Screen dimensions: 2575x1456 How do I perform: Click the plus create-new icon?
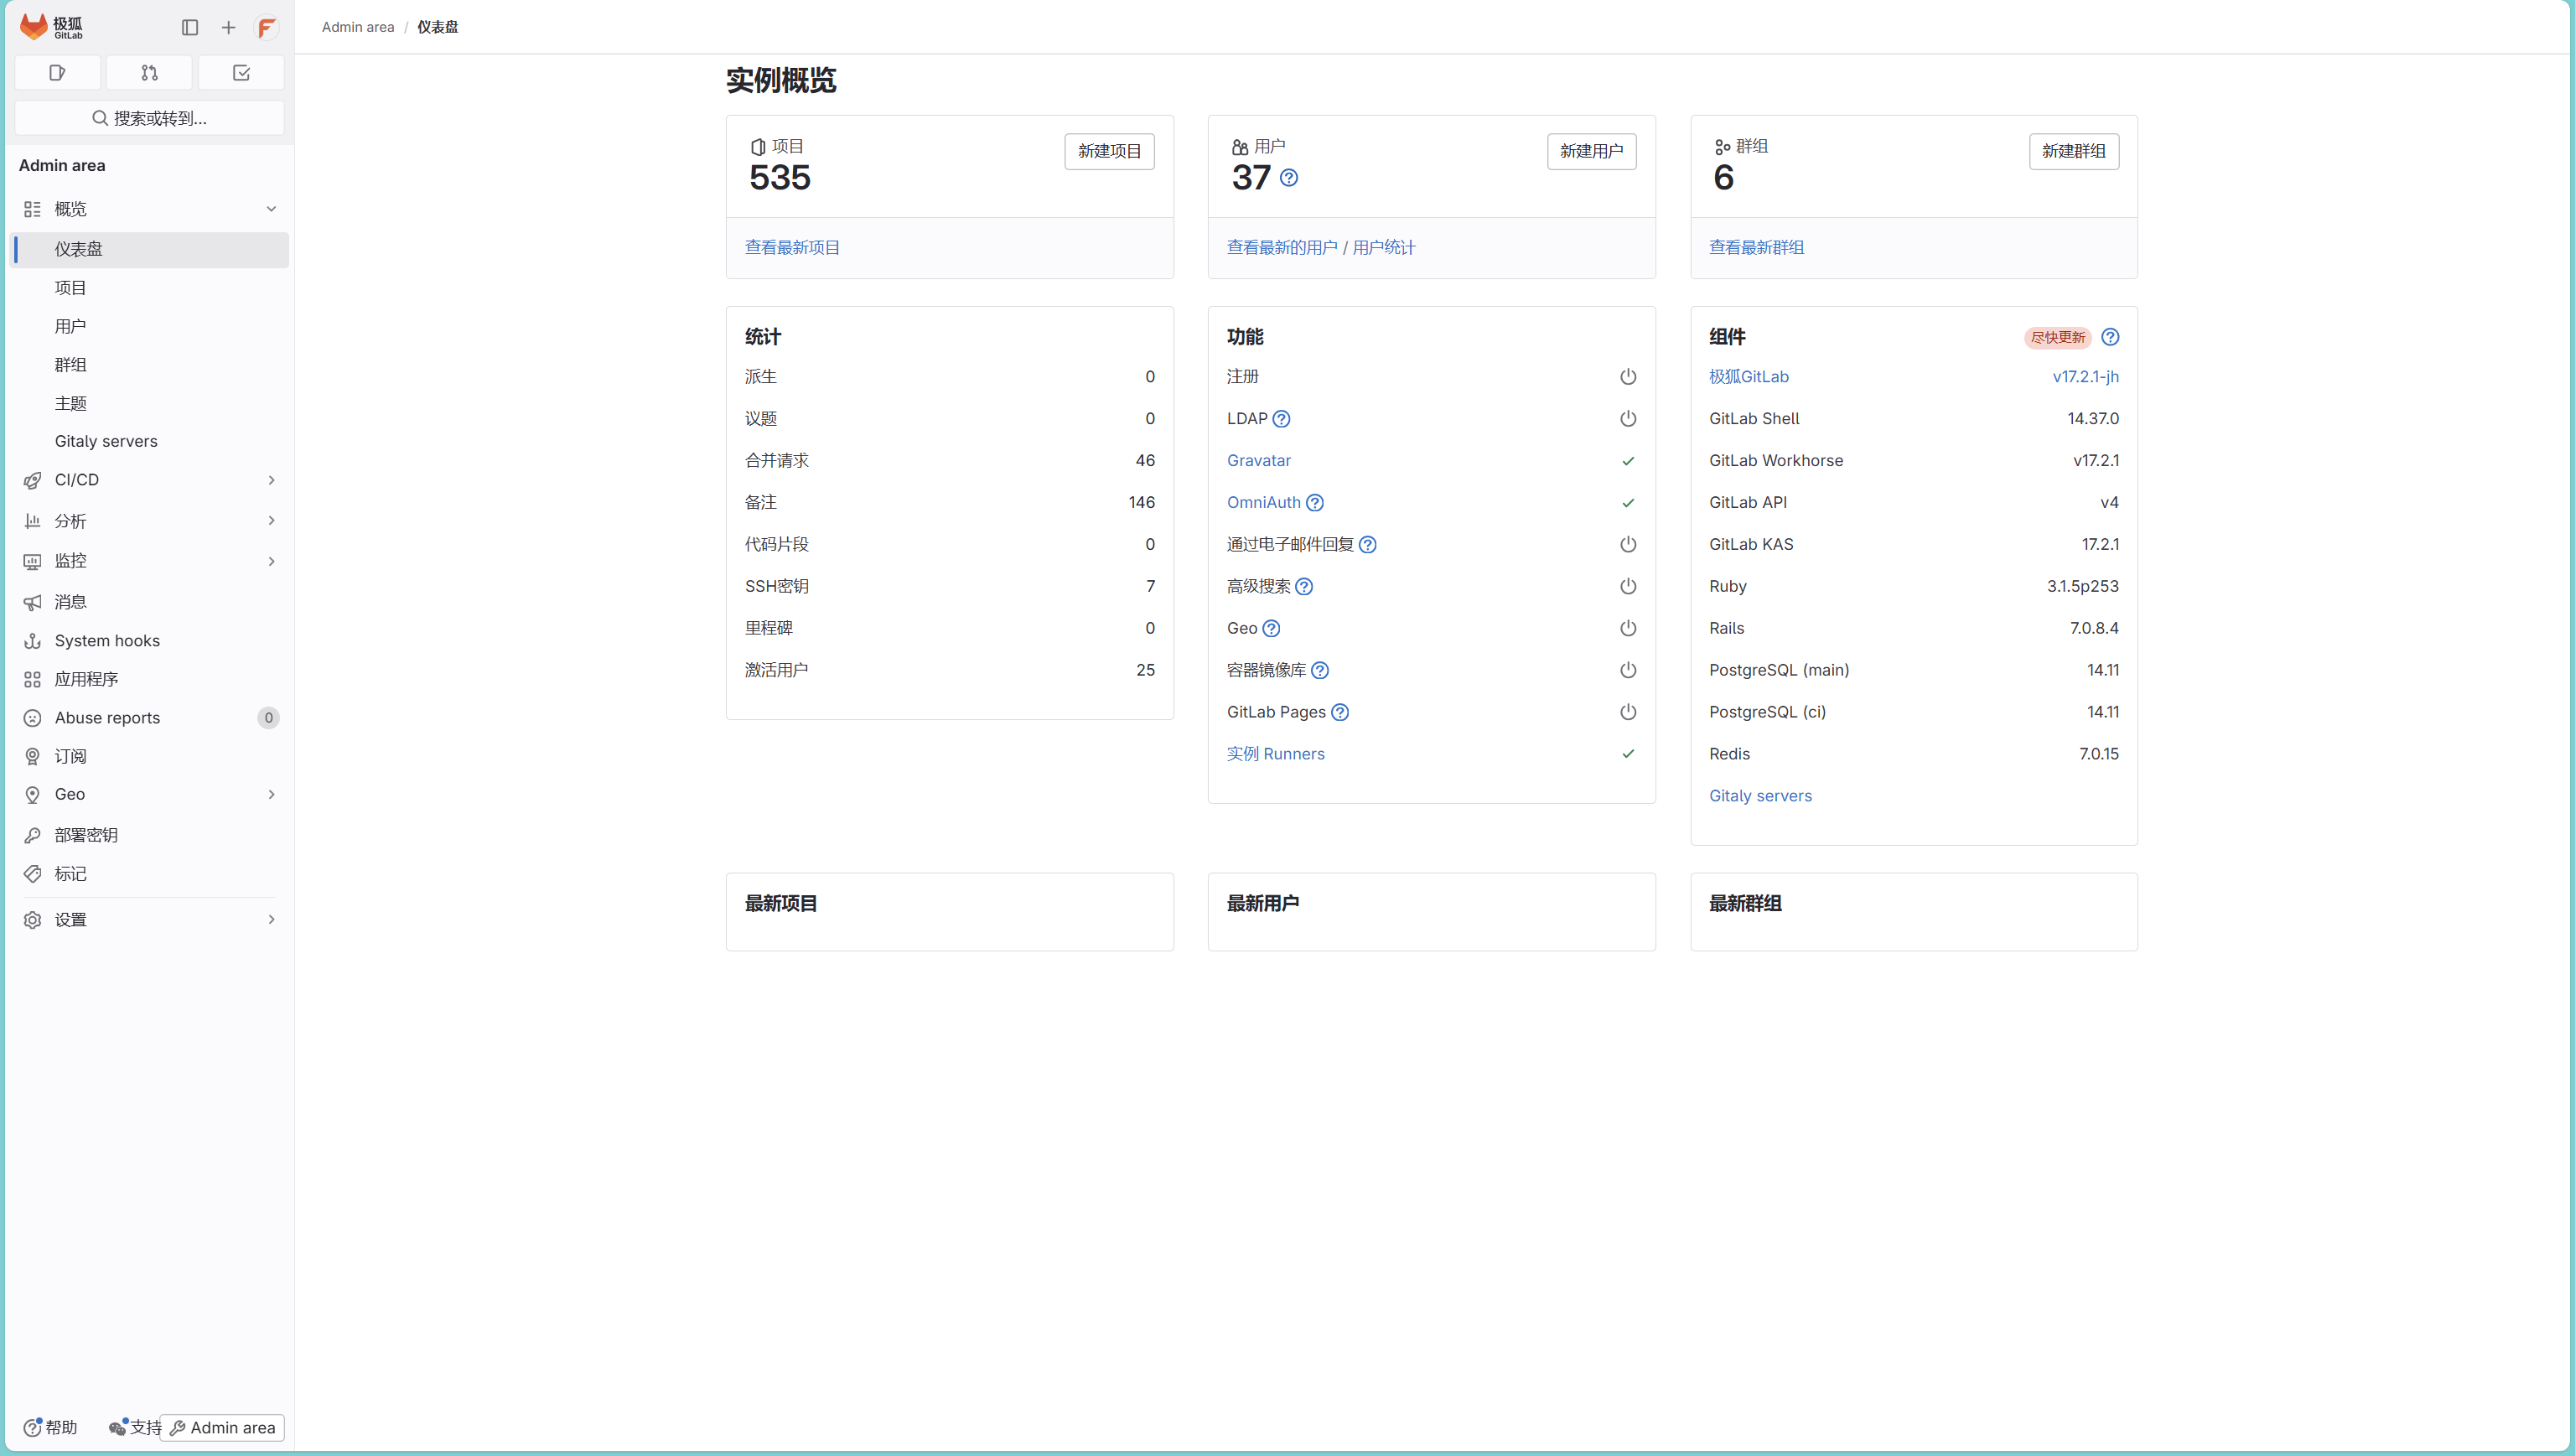click(228, 27)
